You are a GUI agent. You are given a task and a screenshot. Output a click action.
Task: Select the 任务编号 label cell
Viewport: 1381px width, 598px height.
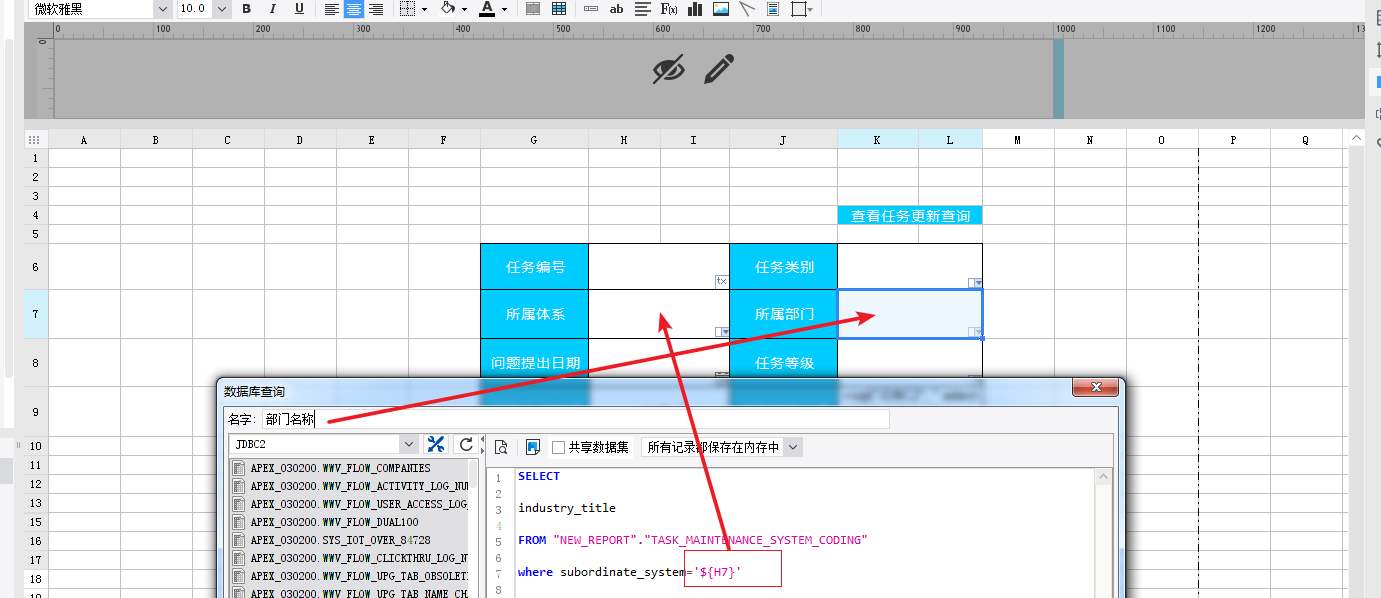[534, 267]
